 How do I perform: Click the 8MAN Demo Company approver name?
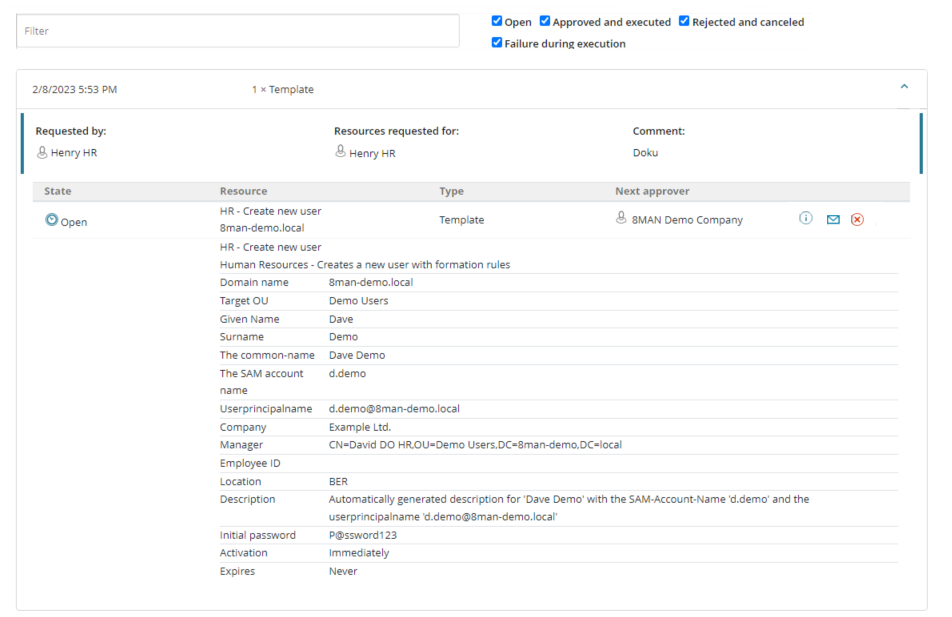pyautogui.click(x=687, y=220)
